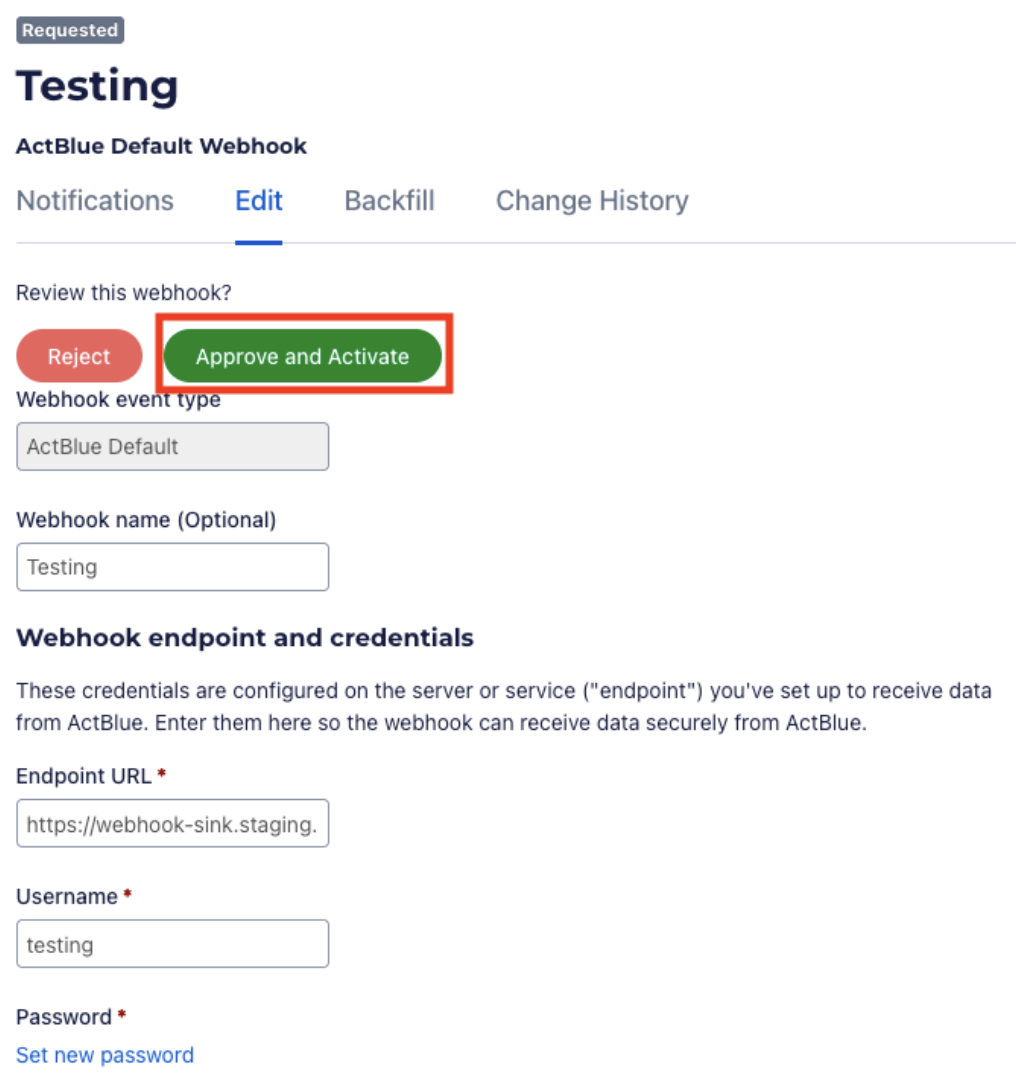Screen dimensions: 1016x1086
Task: View the Change History tab
Action: [592, 201]
